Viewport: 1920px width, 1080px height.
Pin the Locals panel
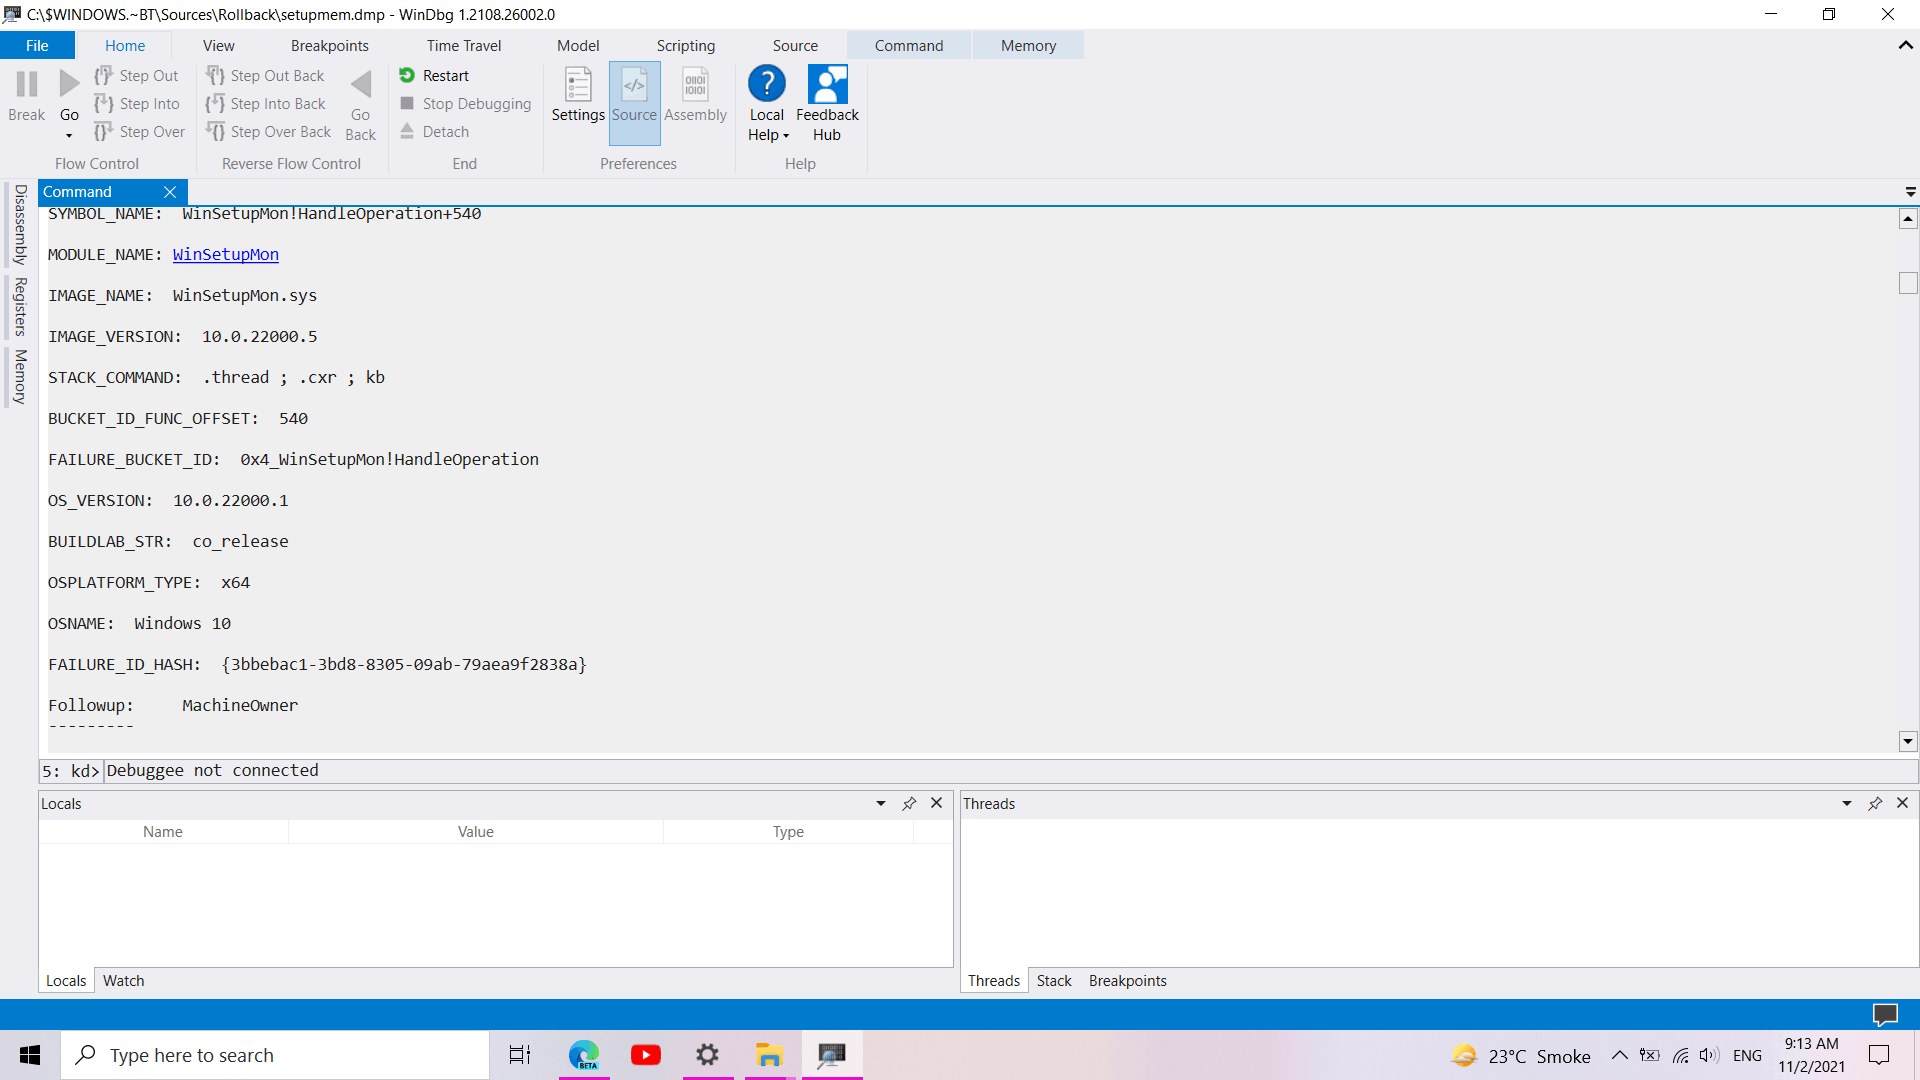pyautogui.click(x=909, y=804)
